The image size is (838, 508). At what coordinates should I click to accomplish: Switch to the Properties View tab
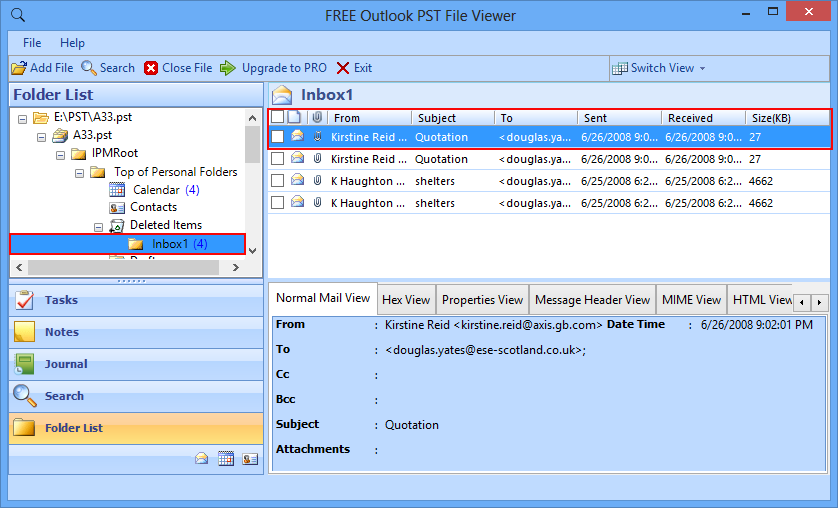[483, 300]
